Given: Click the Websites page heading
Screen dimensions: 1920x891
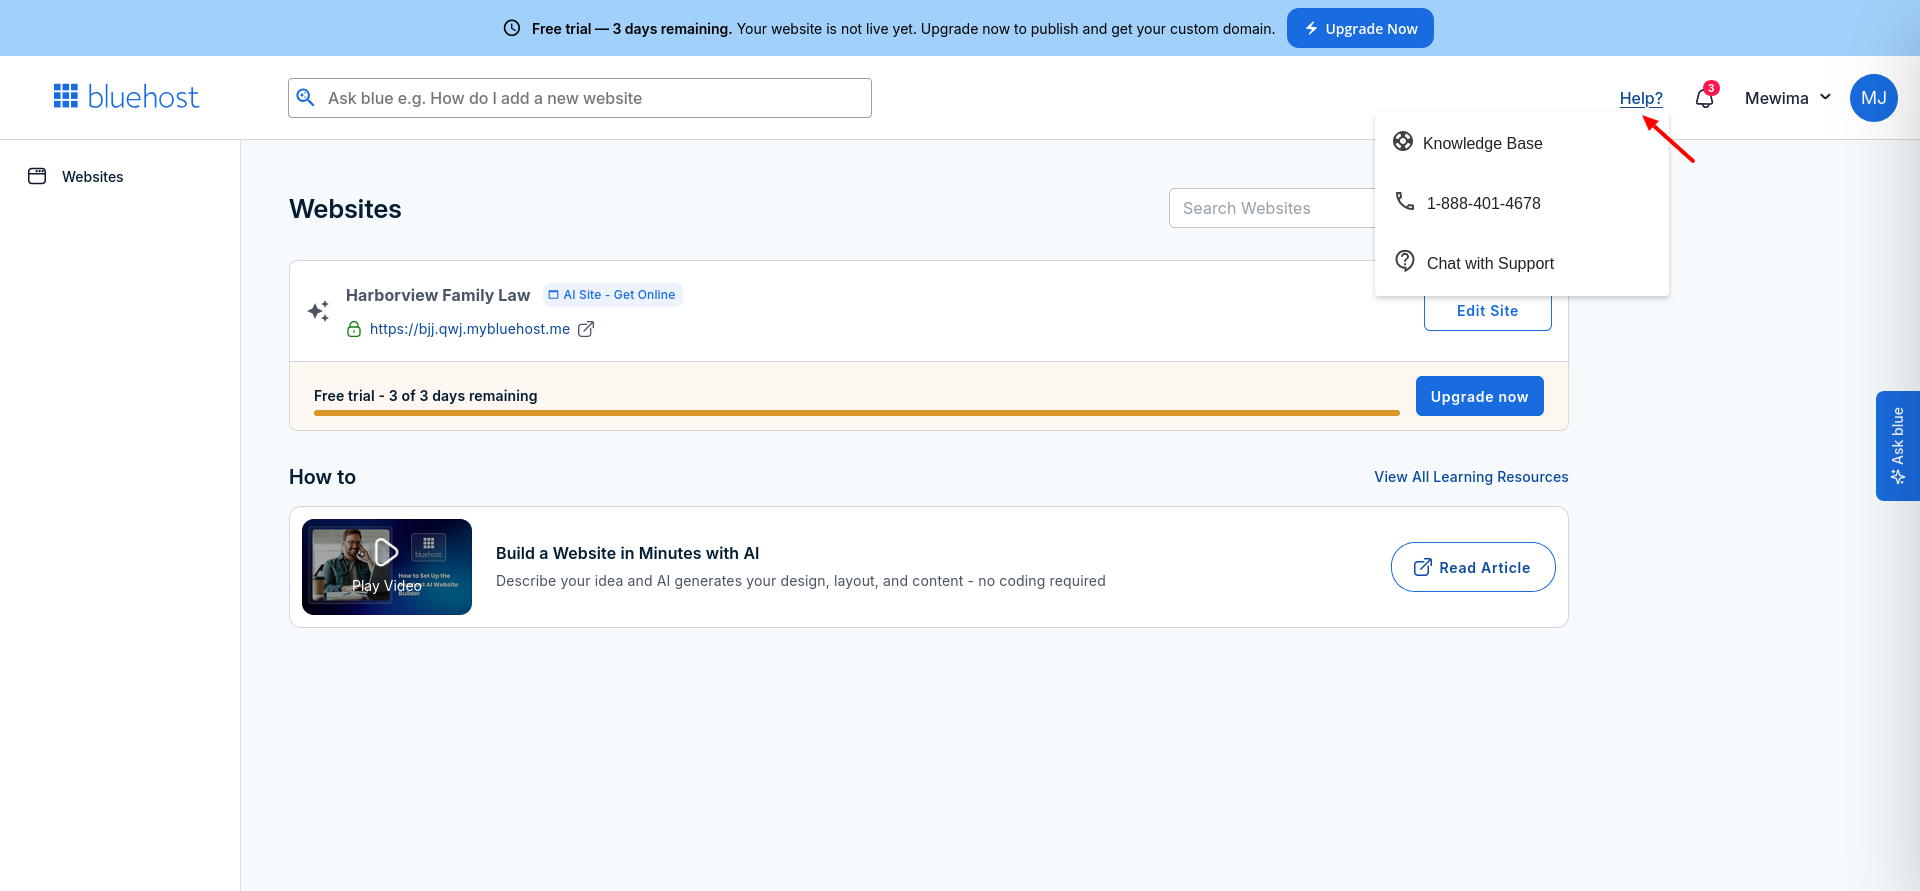Looking at the screenshot, I should coord(345,209).
